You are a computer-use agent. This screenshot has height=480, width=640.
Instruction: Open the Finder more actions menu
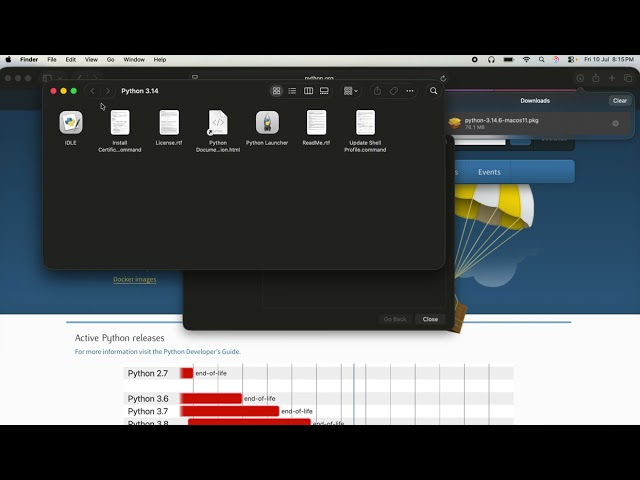pyautogui.click(x=410, y=91)
